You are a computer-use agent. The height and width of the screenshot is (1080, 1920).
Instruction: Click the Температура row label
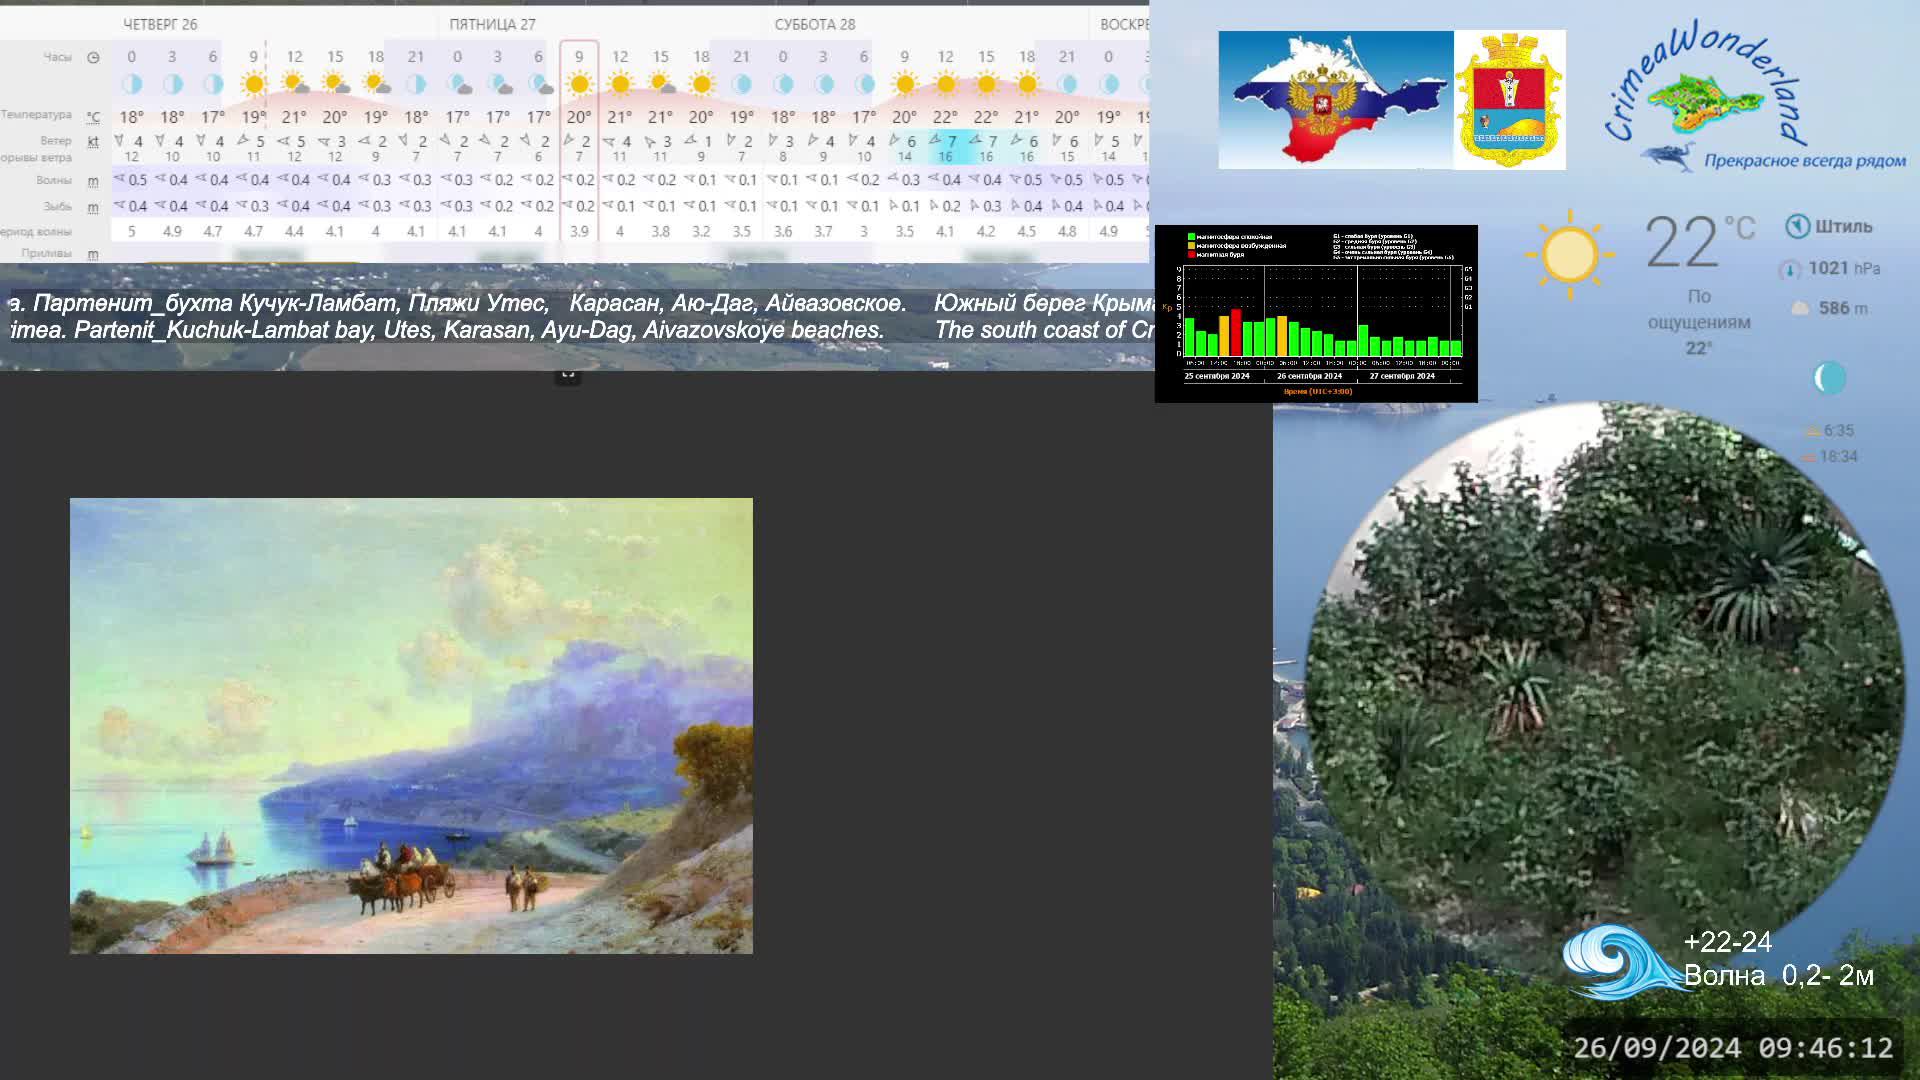[x=36, y=114]
